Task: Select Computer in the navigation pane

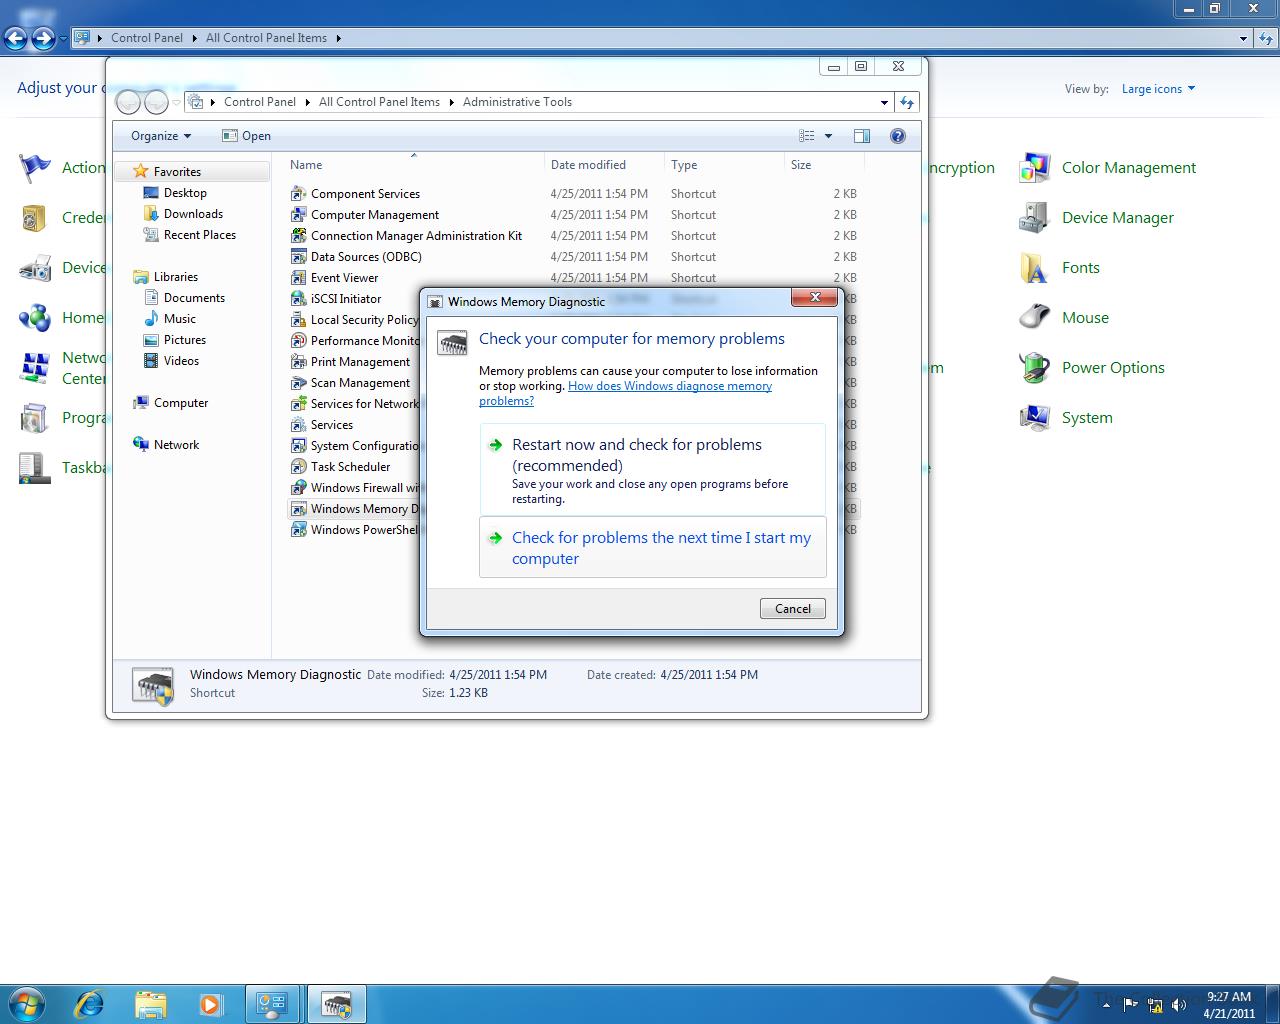Action: tap(171, 403)
